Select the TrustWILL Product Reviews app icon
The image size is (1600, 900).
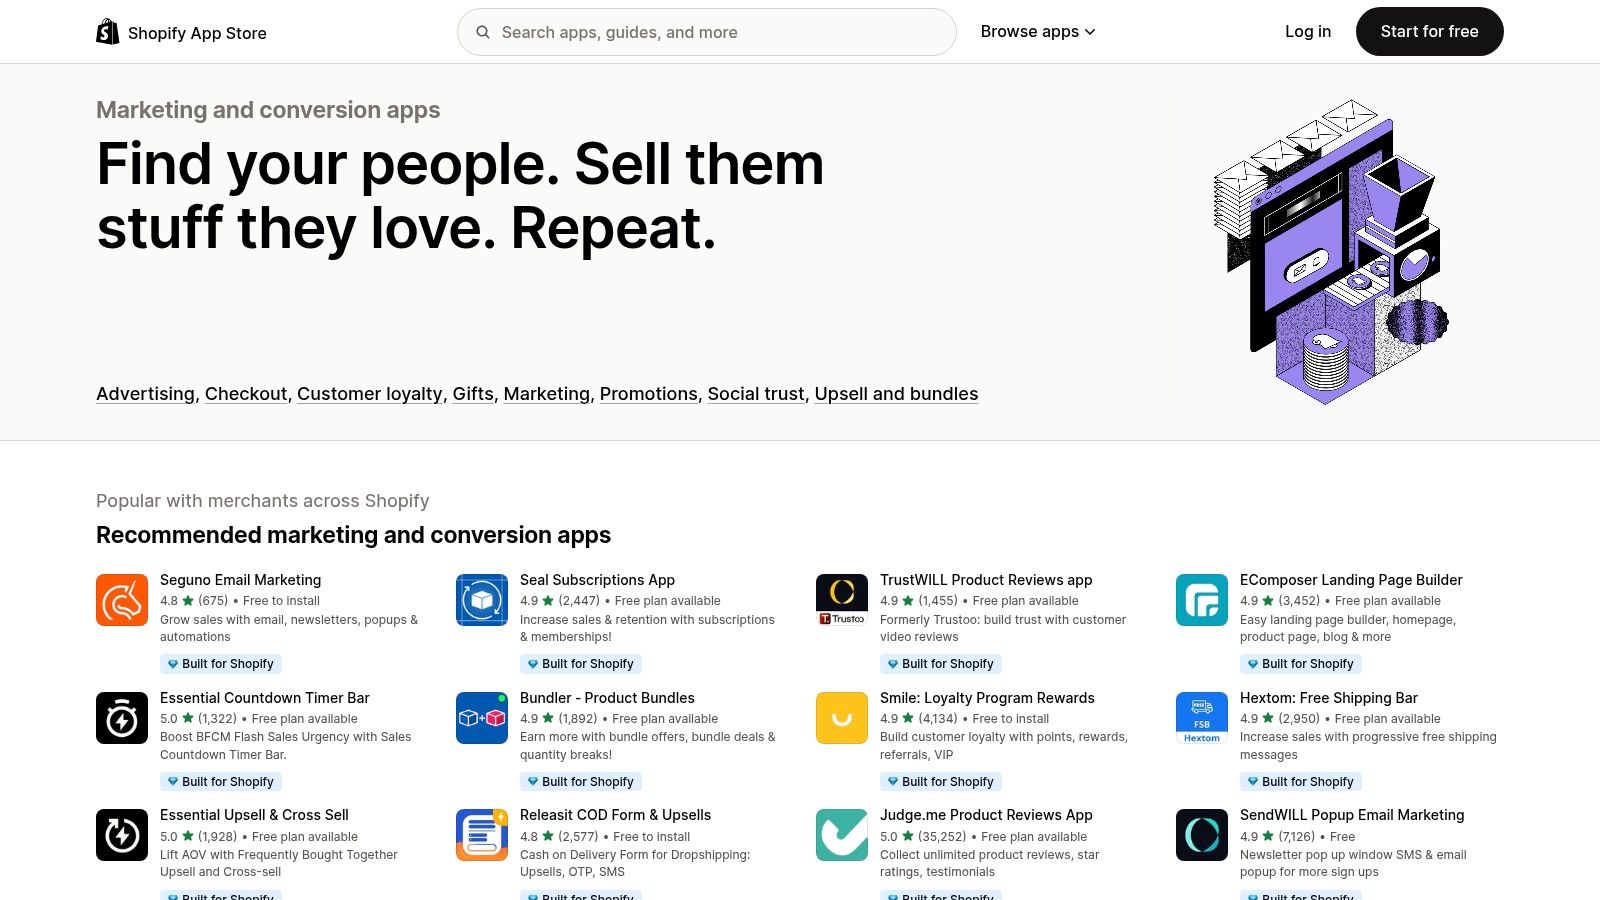tap(841, 600)
